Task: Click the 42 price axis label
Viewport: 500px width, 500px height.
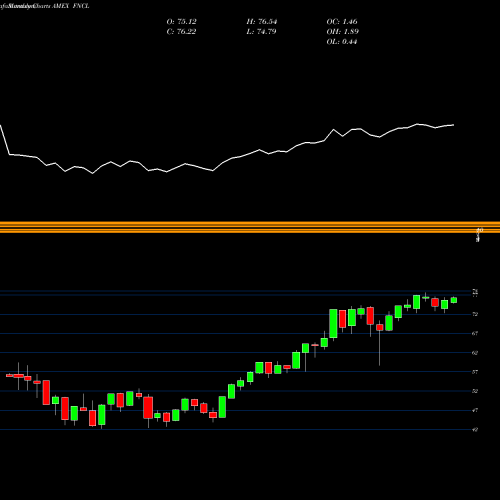Action: [x=475, y=429]
